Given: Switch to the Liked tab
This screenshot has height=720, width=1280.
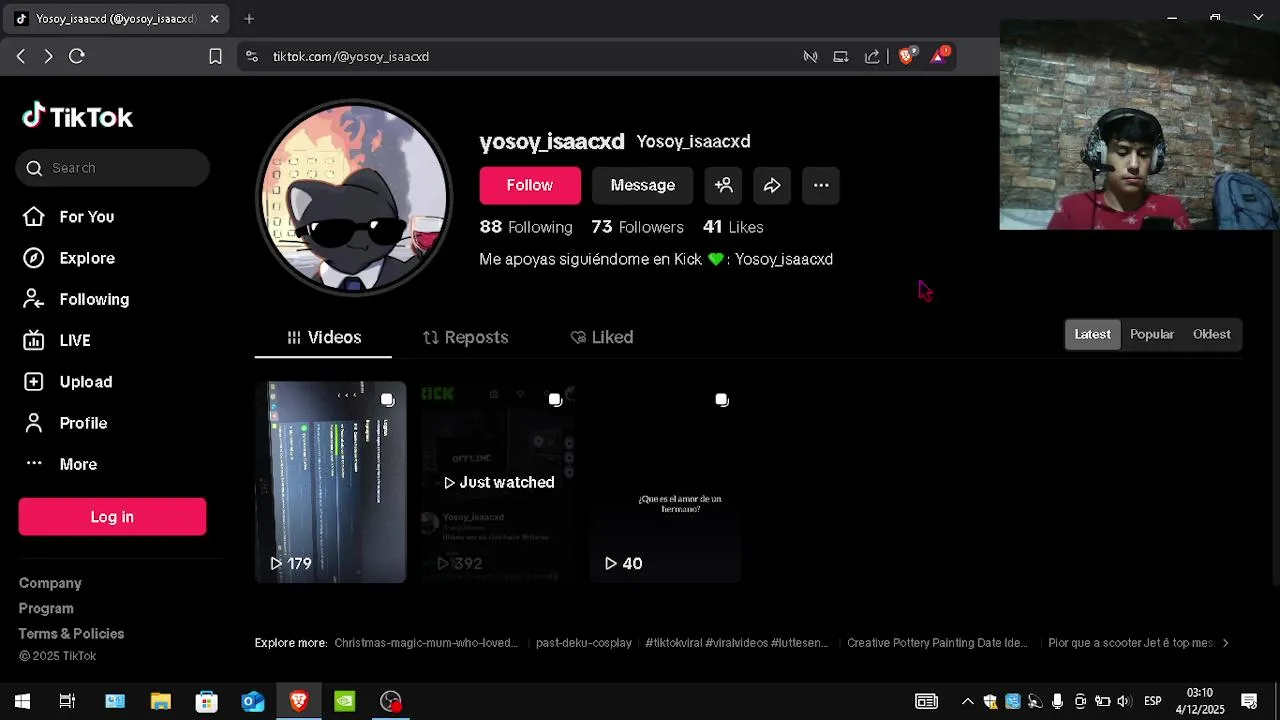Looking at the screenshot, I should (x=602, y=337).
